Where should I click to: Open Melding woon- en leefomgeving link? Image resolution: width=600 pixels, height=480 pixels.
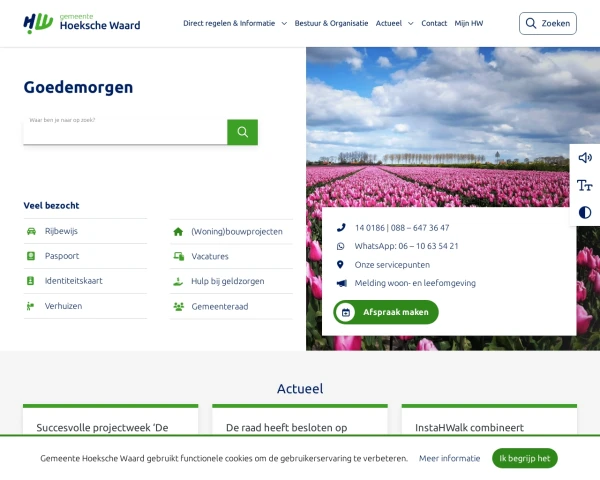point(415,283)
